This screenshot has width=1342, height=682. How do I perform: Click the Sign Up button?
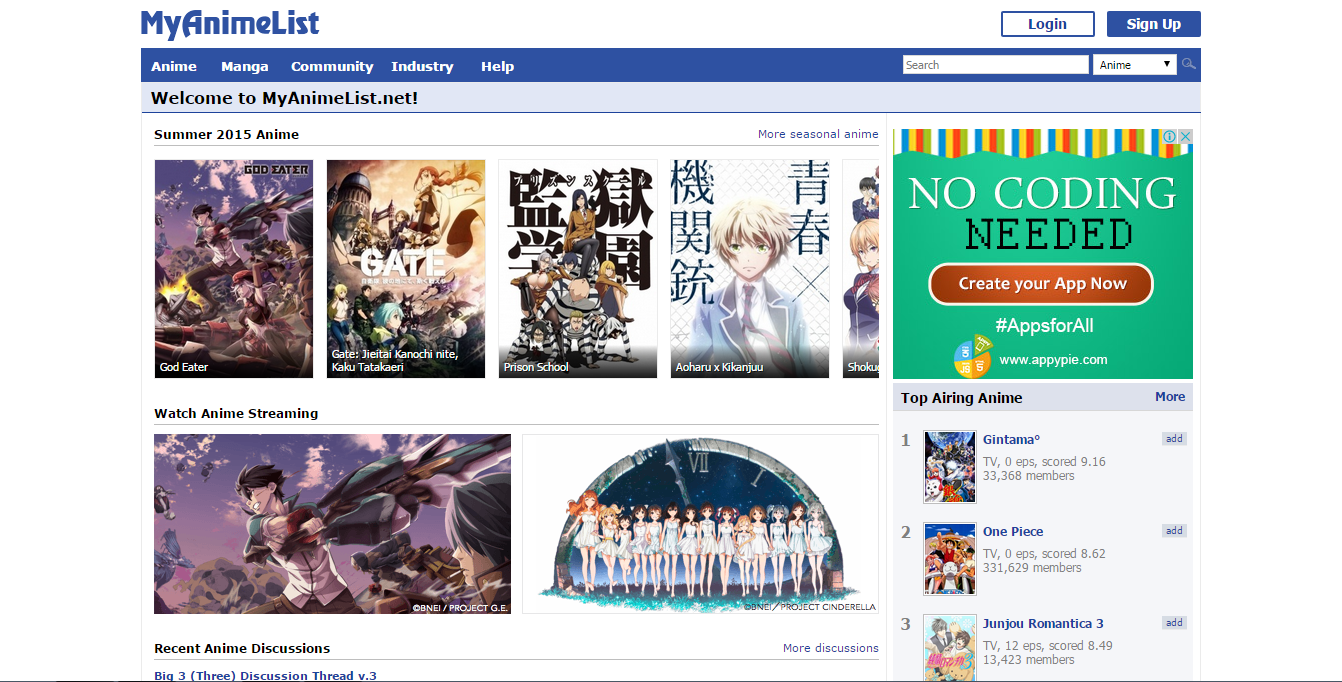[1153, 23]
